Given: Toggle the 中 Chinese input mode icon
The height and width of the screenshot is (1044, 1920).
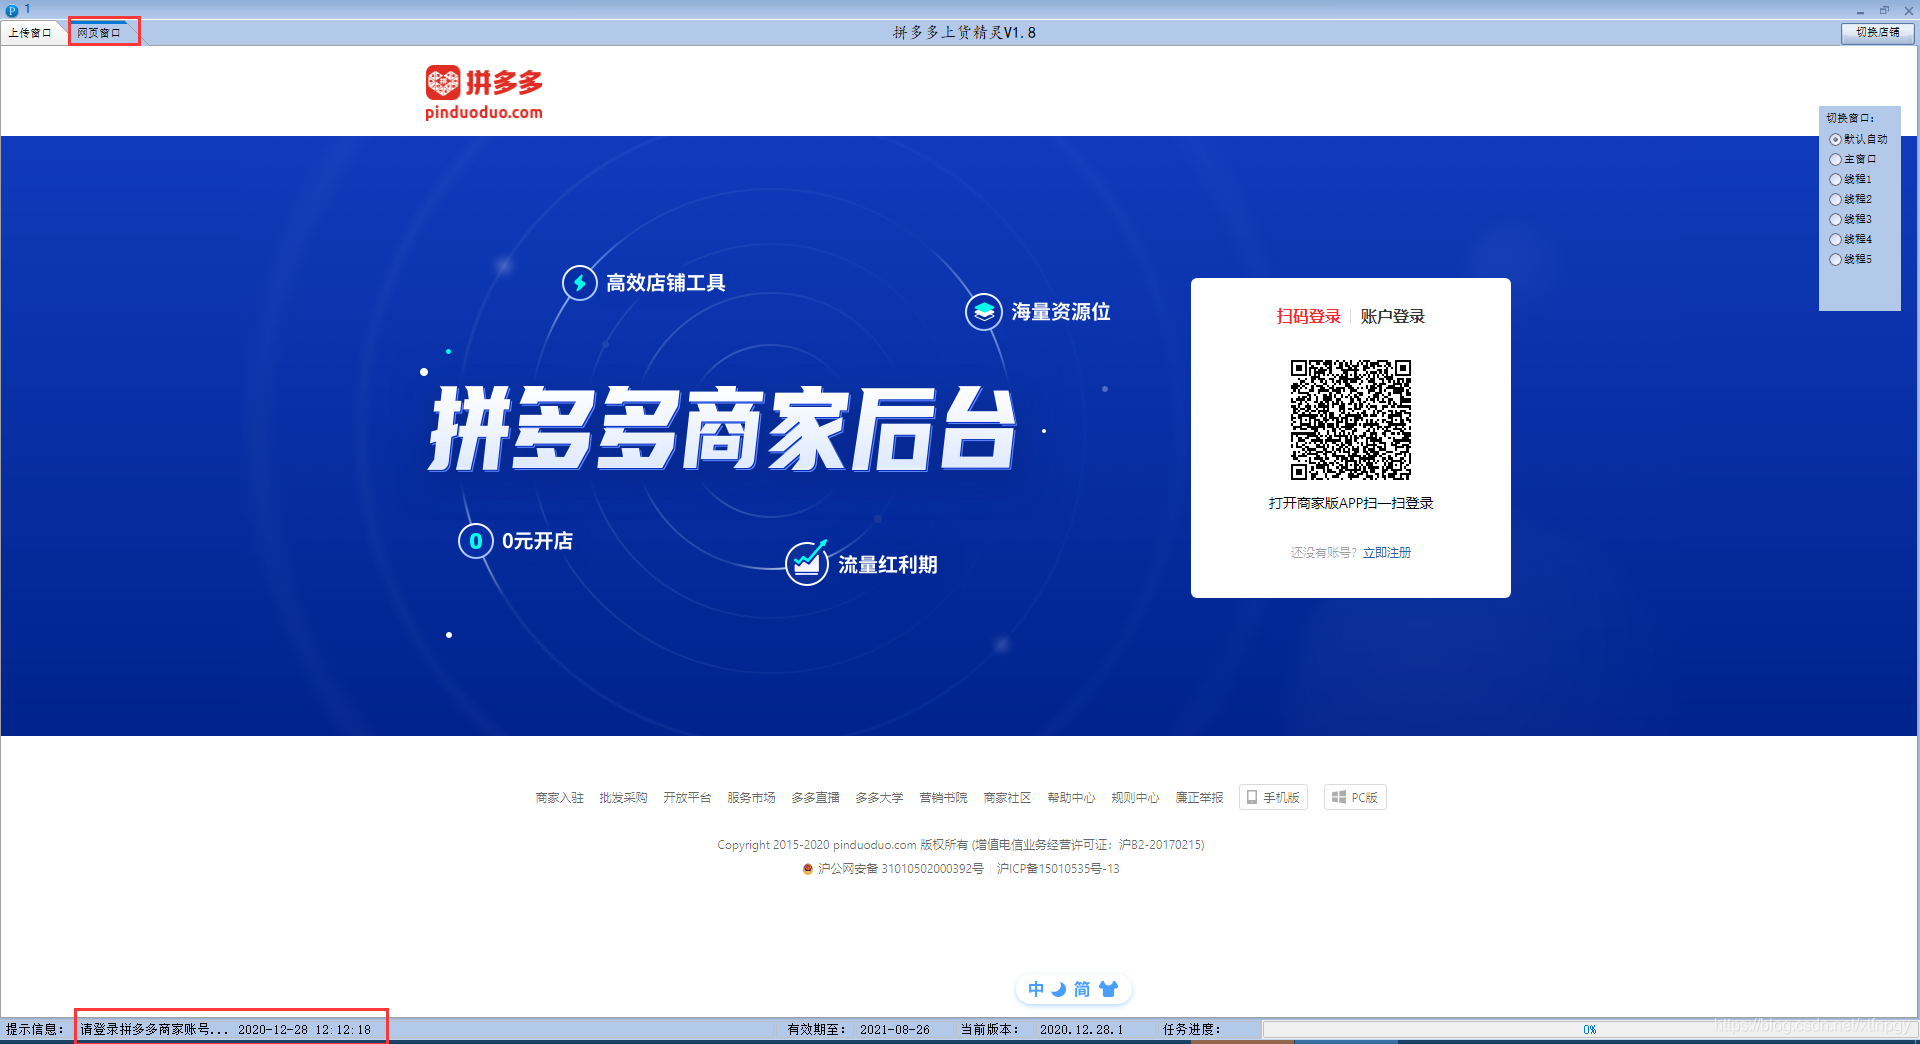Looking at the screenshot, I should [1036, 989].
